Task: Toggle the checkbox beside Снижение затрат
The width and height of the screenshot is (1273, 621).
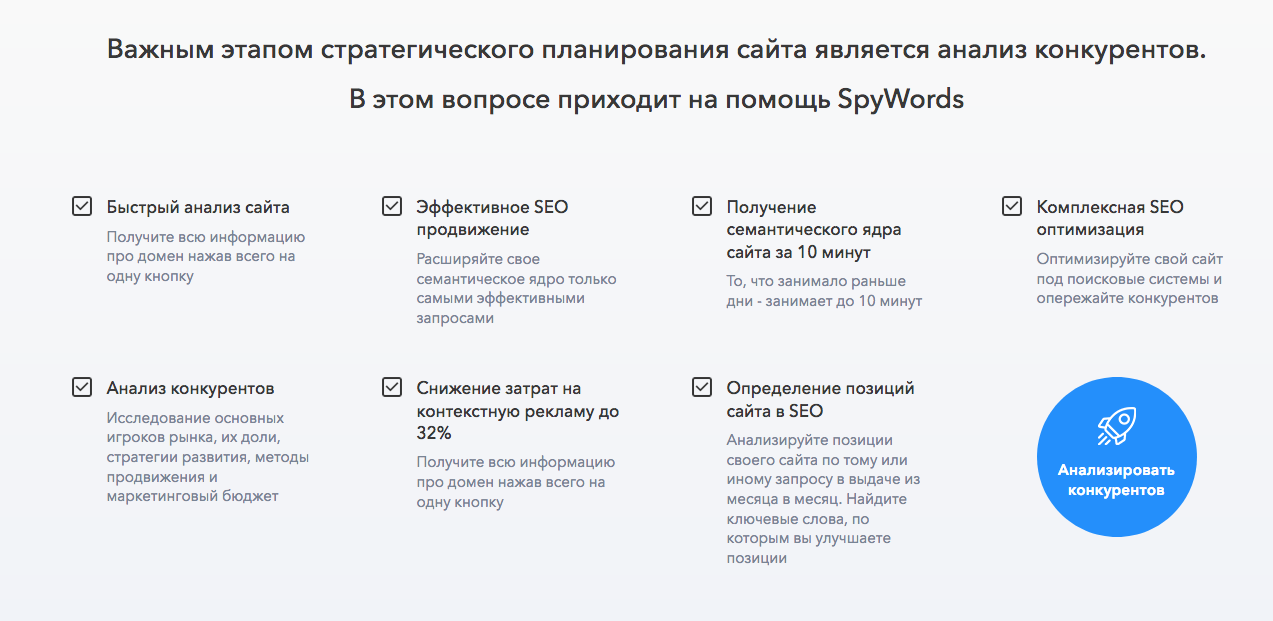Action: 392,387
